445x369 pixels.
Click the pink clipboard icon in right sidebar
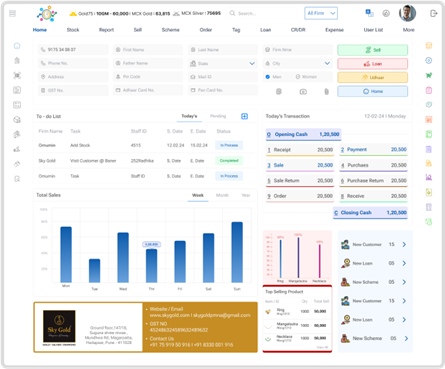click(429, 90)
